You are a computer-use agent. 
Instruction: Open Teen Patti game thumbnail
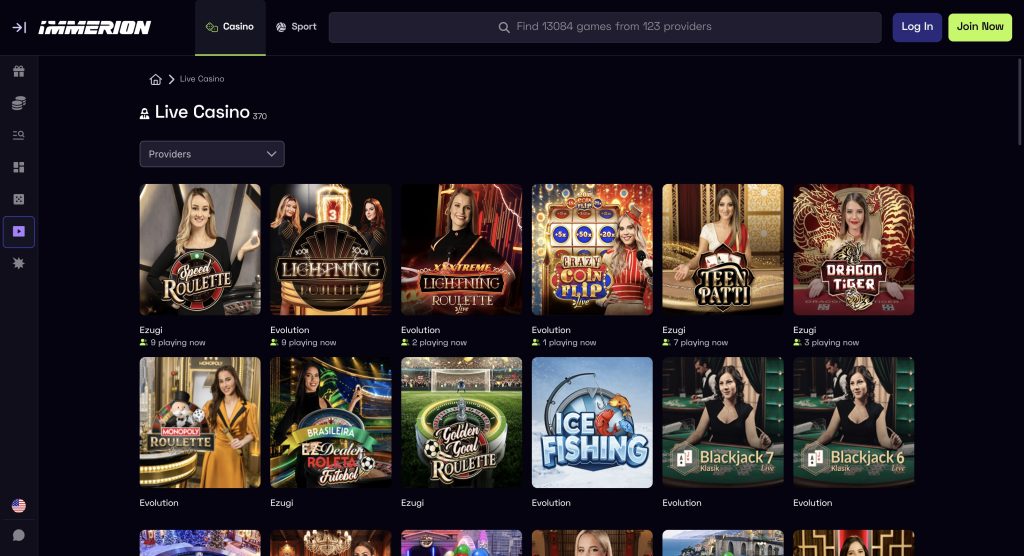(722, 250)
